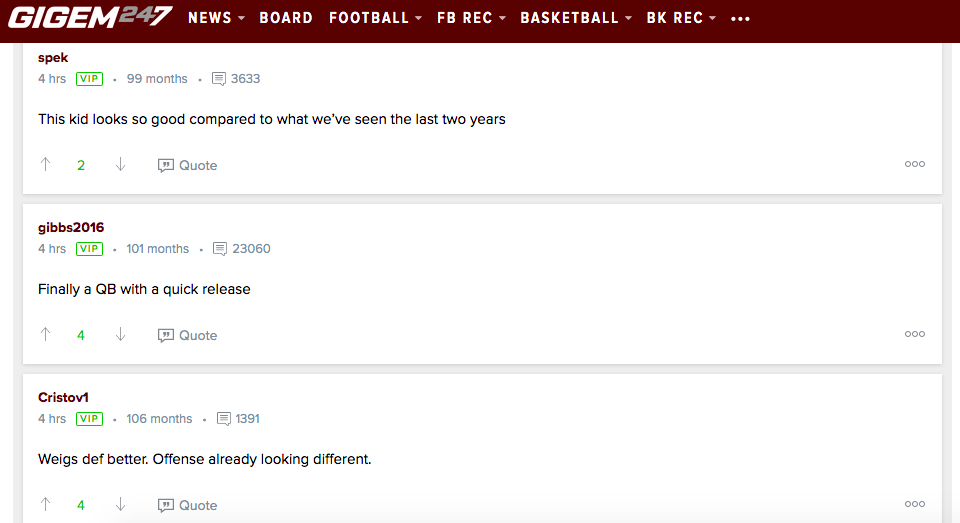
Task: Expand the FOOTBALL dropdown menu
Action: click(375, 18)
